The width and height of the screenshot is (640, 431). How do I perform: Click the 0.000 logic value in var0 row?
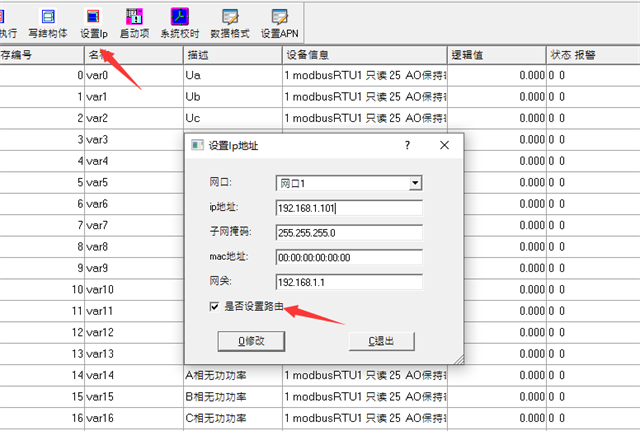497,75
